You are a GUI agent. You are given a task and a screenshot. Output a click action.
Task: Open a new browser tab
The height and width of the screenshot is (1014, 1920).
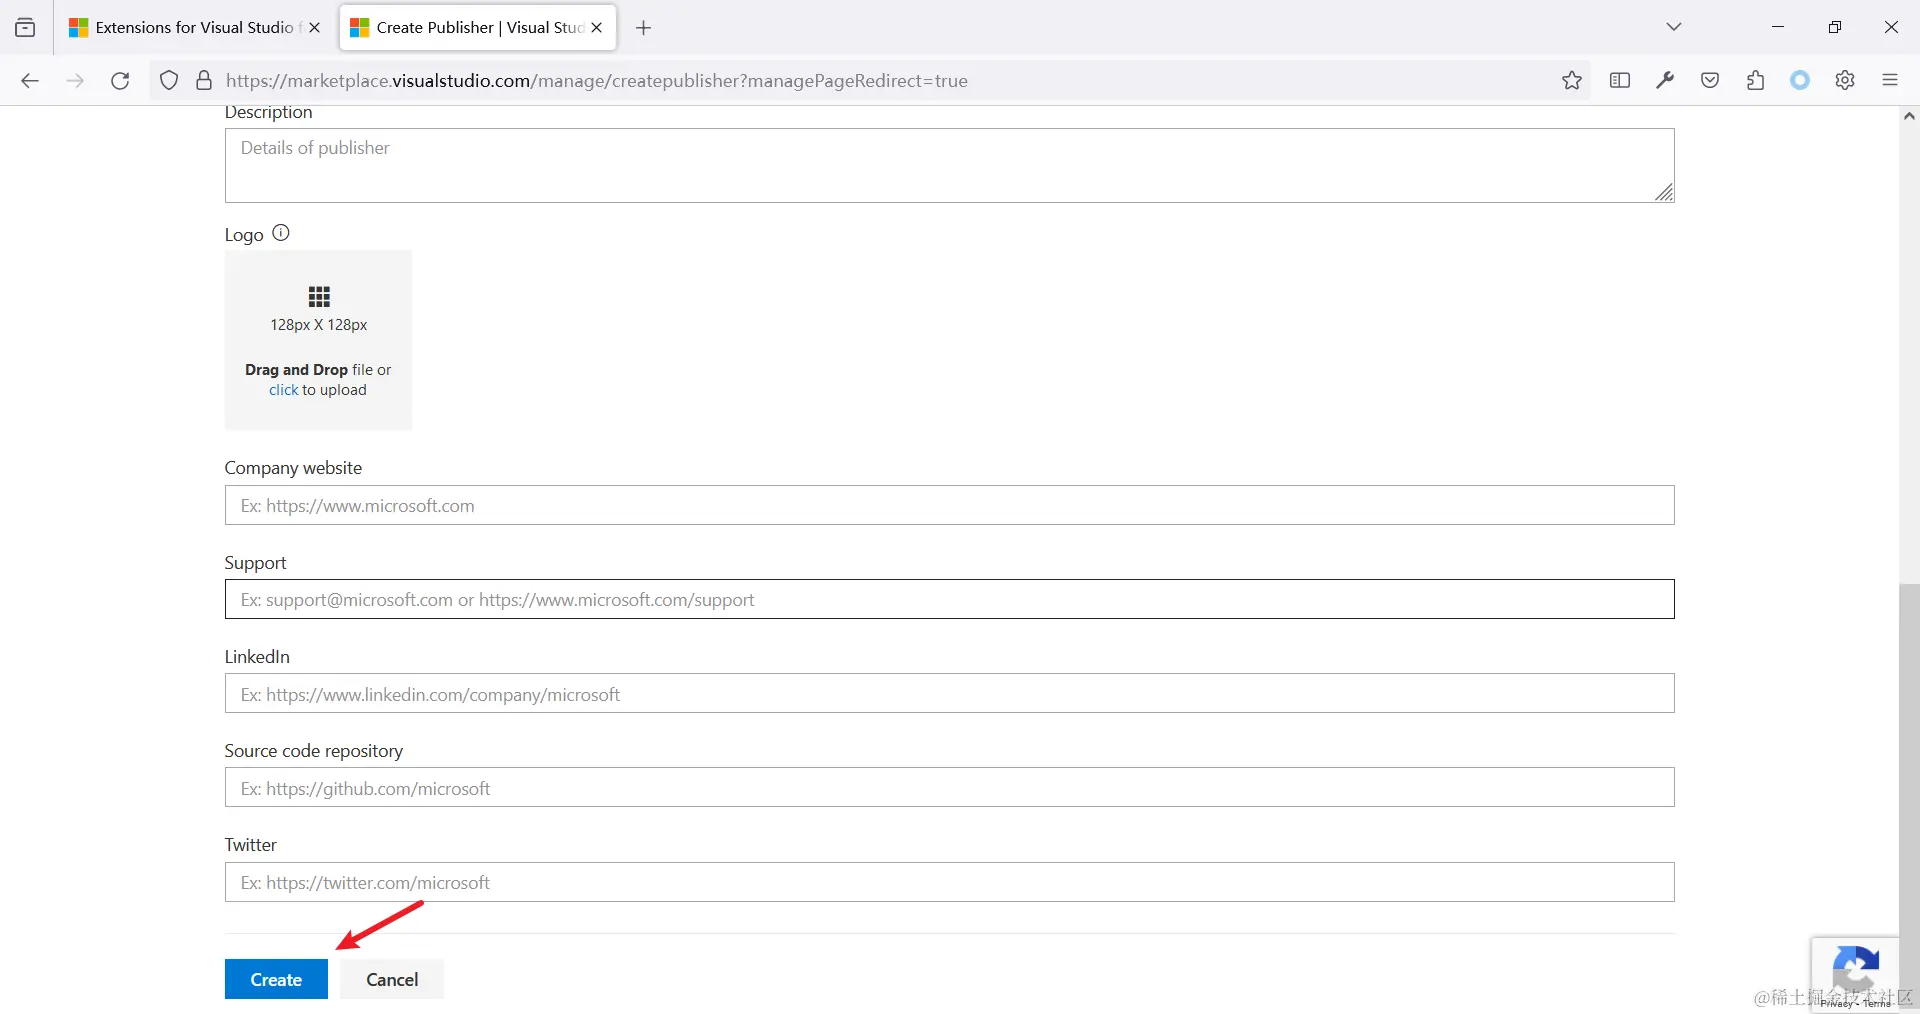pos(644,28)
